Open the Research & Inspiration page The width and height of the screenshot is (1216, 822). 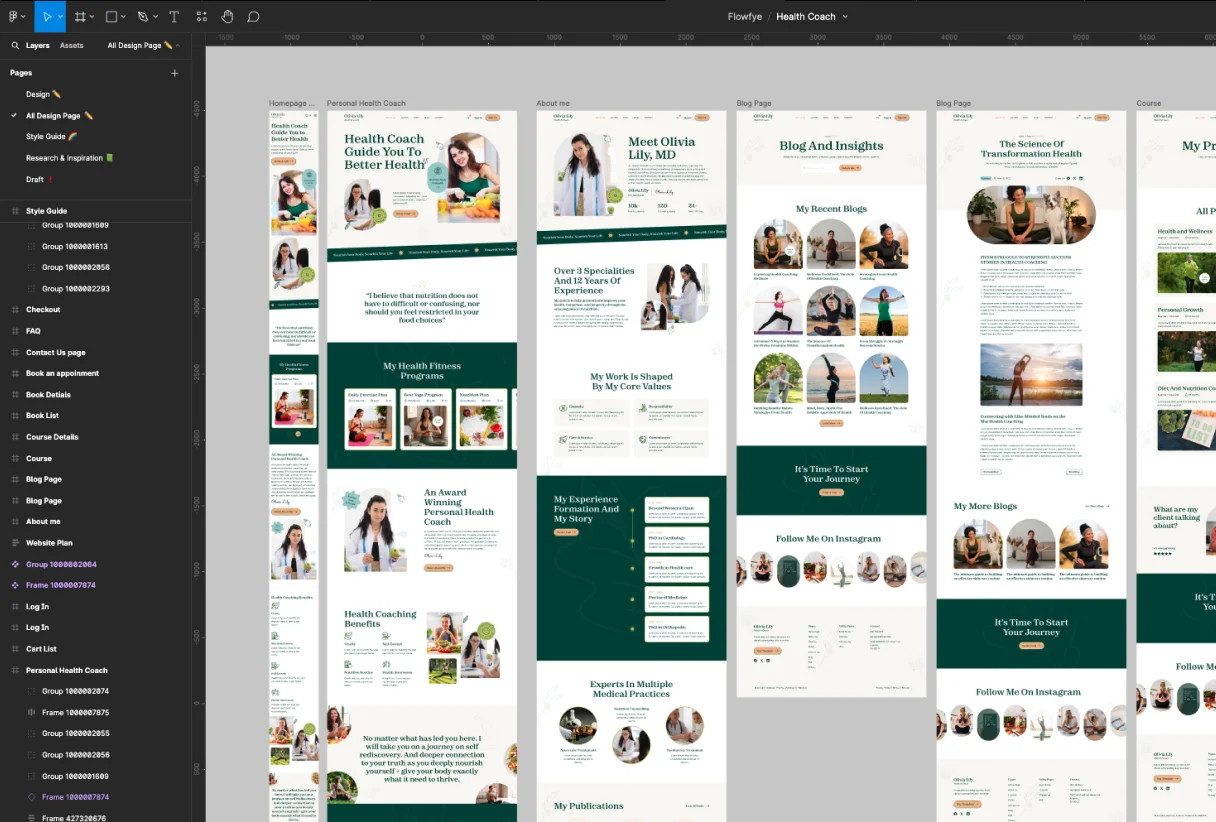point(70,158)
